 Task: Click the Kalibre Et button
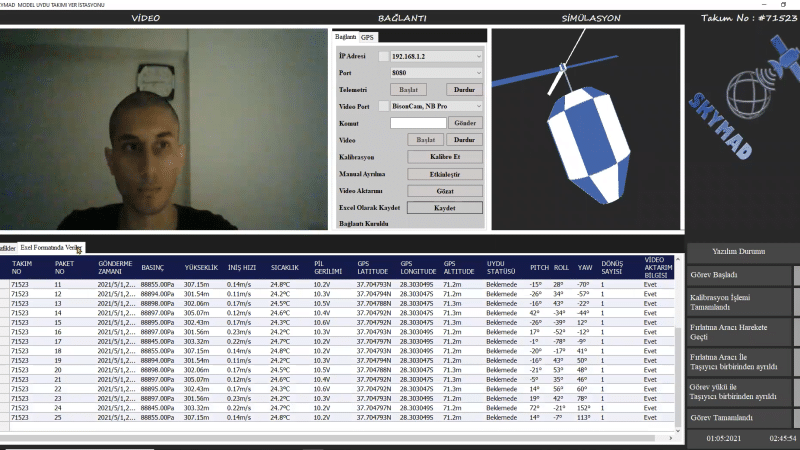pyautogui.click(x=445, y=157)
